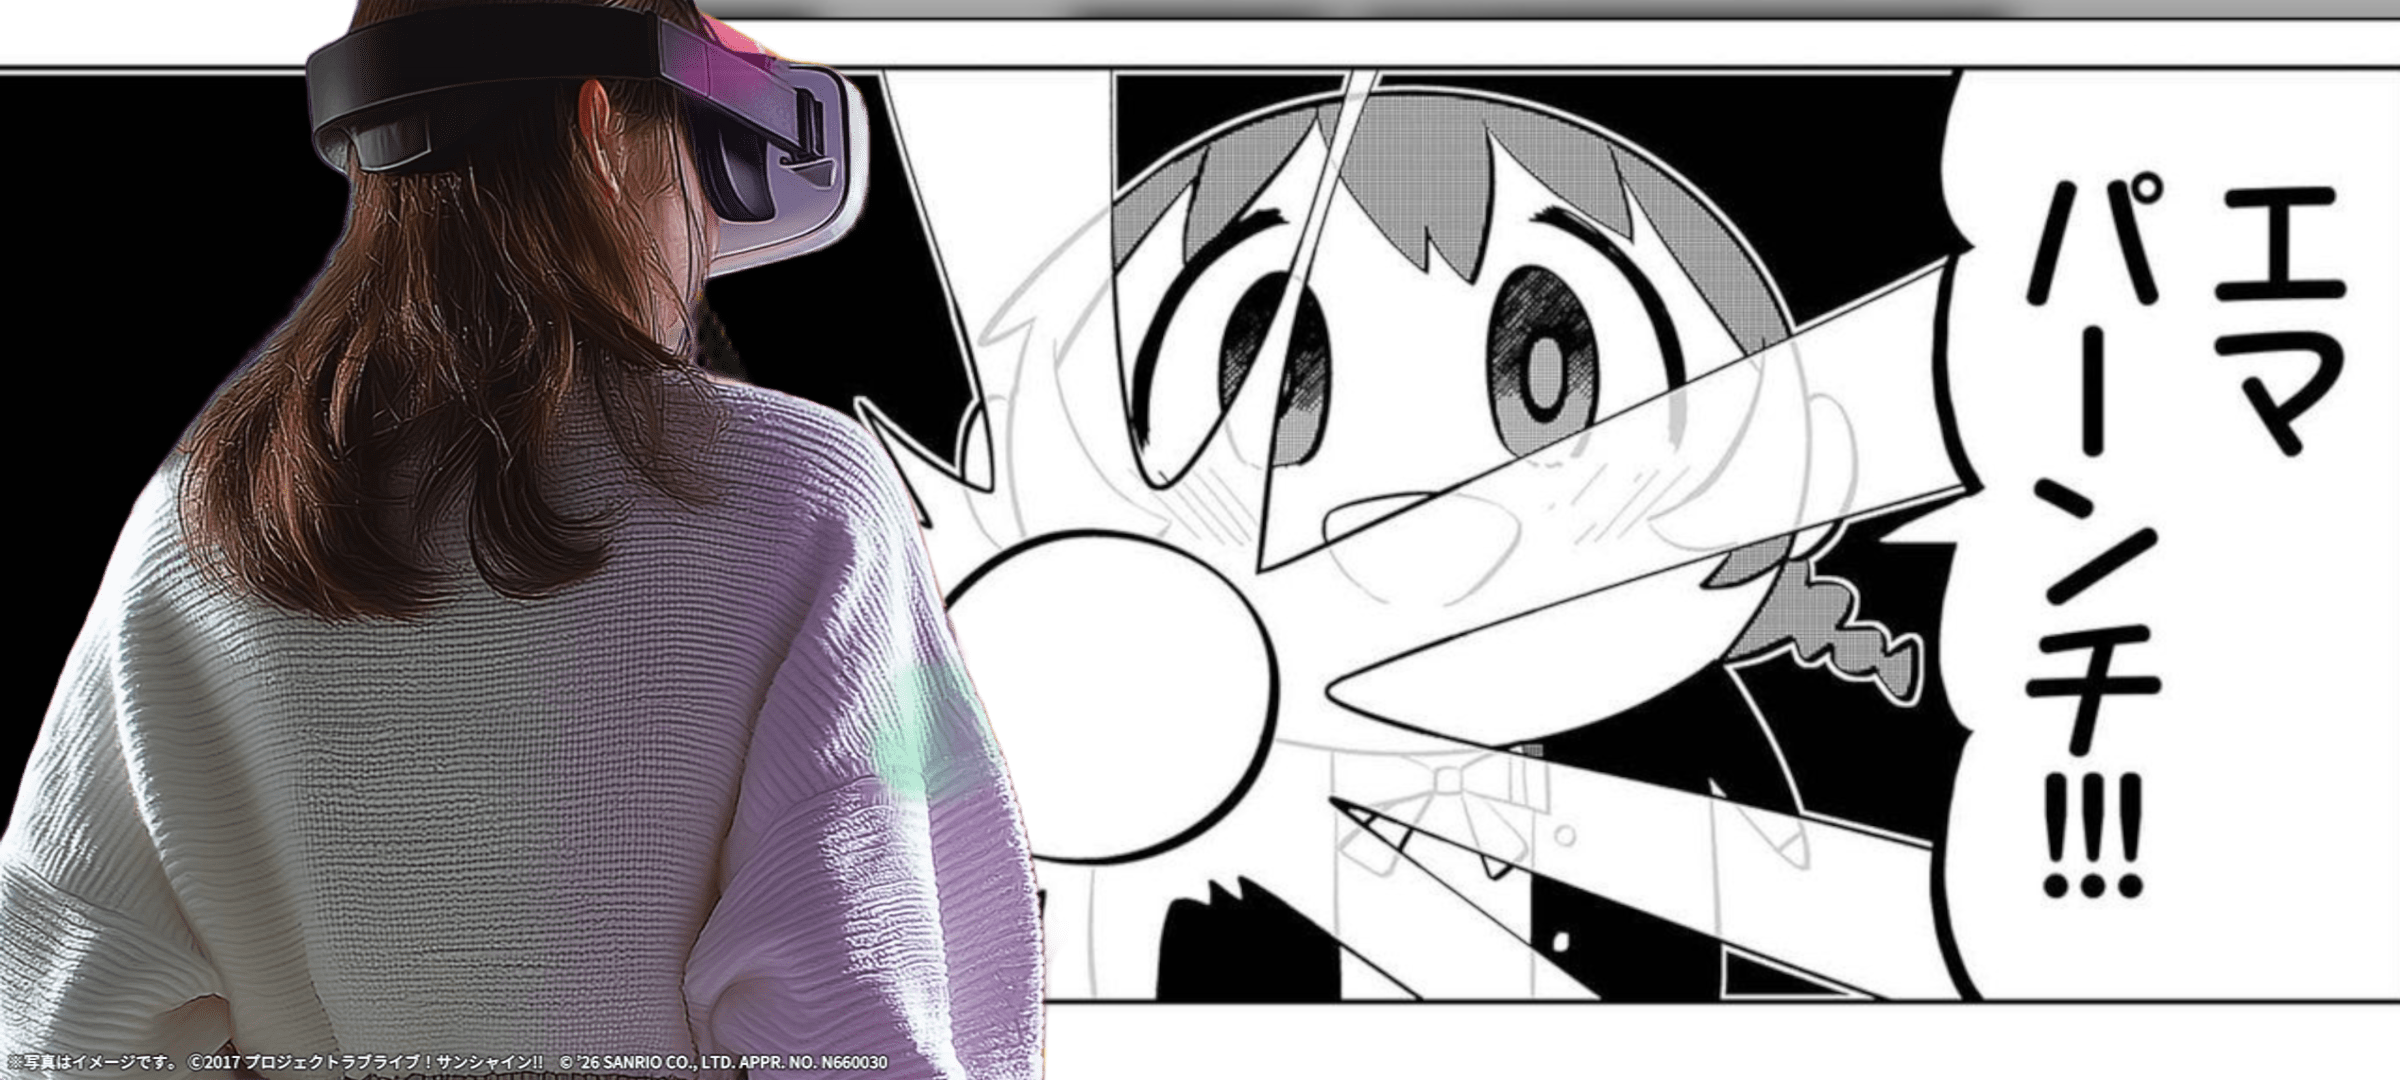This screenshot has width=2400, height=1080.
Task: Click the チ character in speech bubble
Action: click(2095, 690)
